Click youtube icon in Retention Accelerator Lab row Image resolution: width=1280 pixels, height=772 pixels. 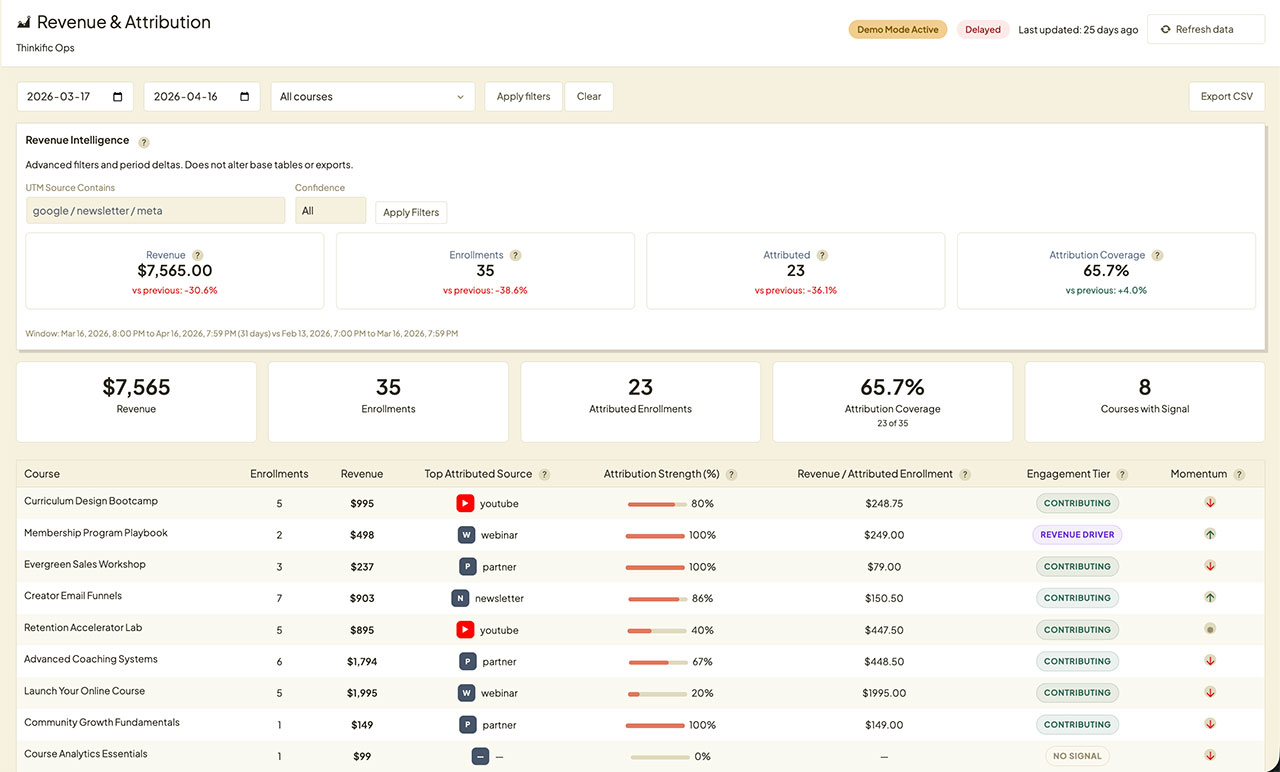tap(465, 630)
